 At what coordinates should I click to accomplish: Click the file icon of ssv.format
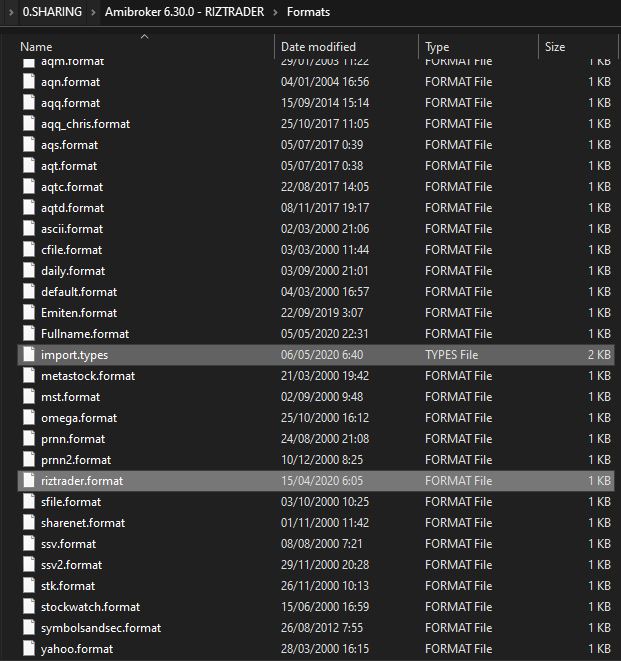(x=29, y=544)
